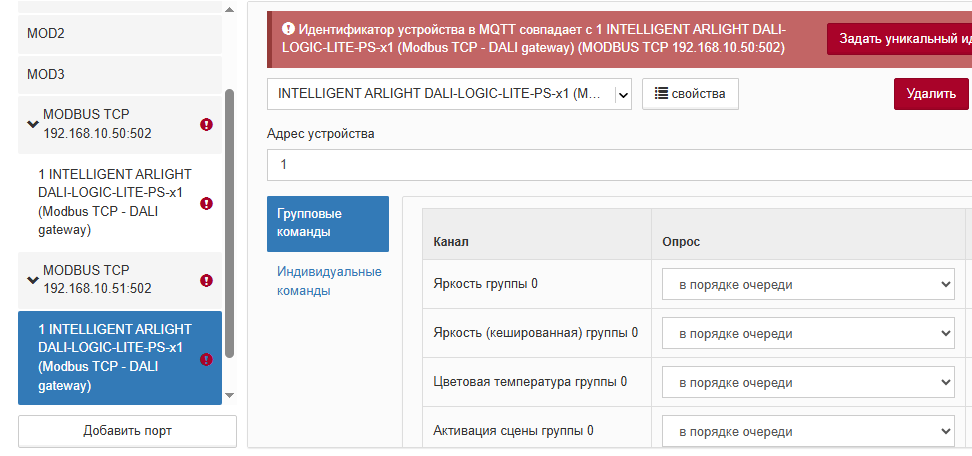Open polling dropdown for Яркость (кешированная) группы 0
Viewport: 972px width, 456px height.
808,334
